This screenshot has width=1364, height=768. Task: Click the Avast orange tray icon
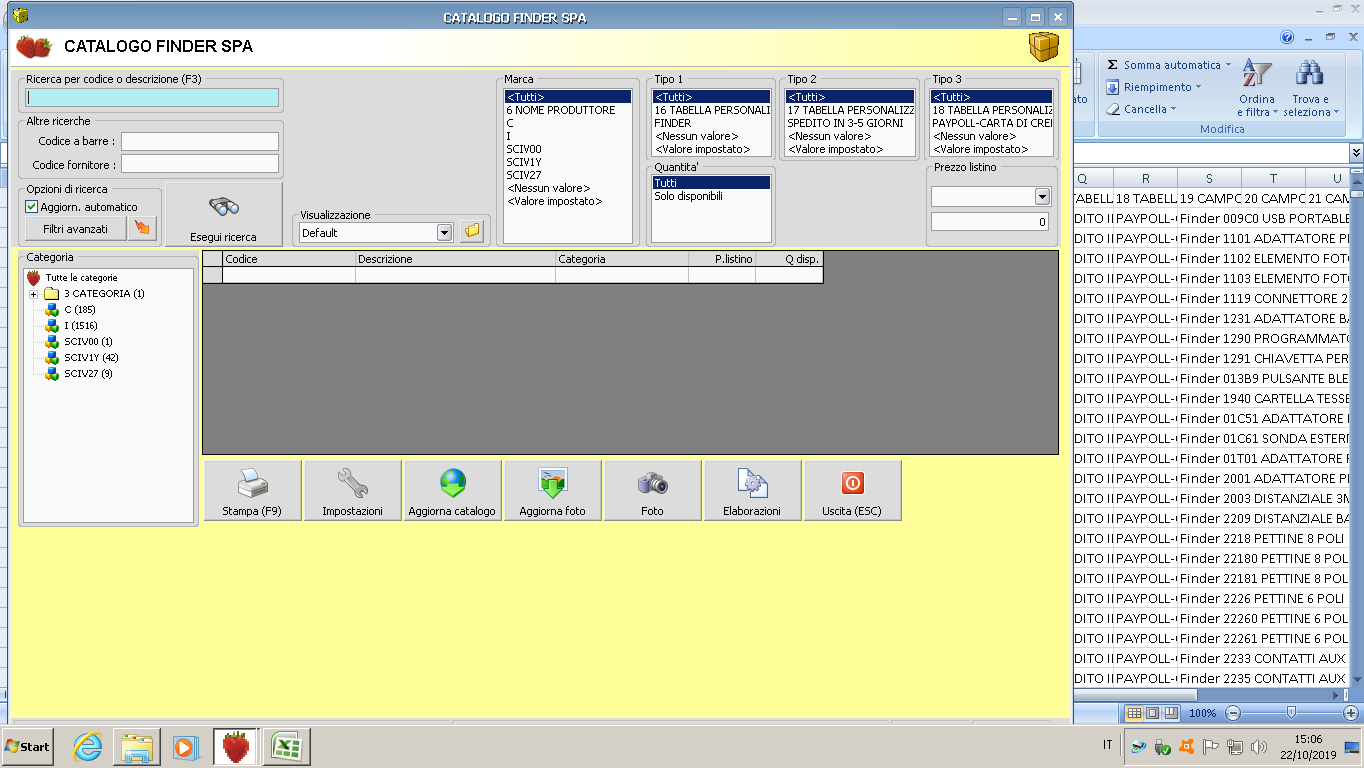click(x=1186, y=746)
